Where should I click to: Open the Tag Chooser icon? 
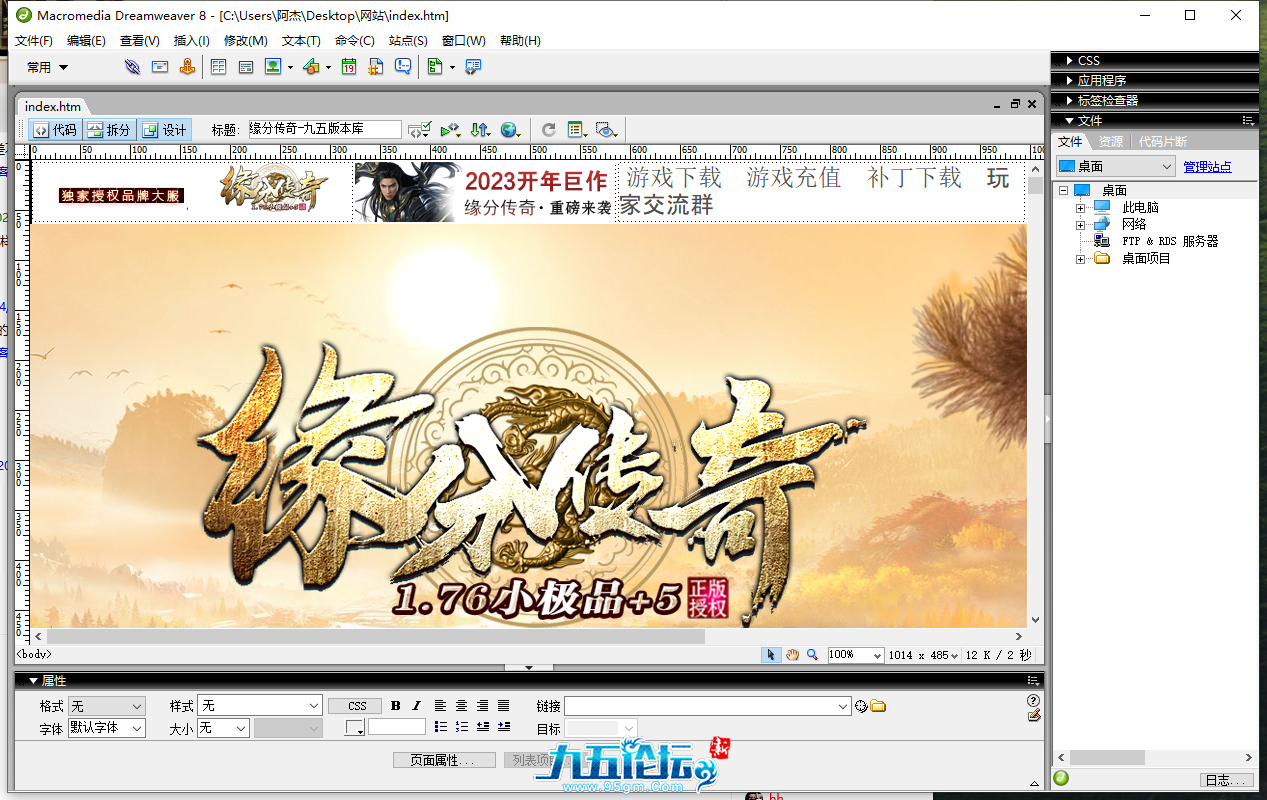(473, 67)
